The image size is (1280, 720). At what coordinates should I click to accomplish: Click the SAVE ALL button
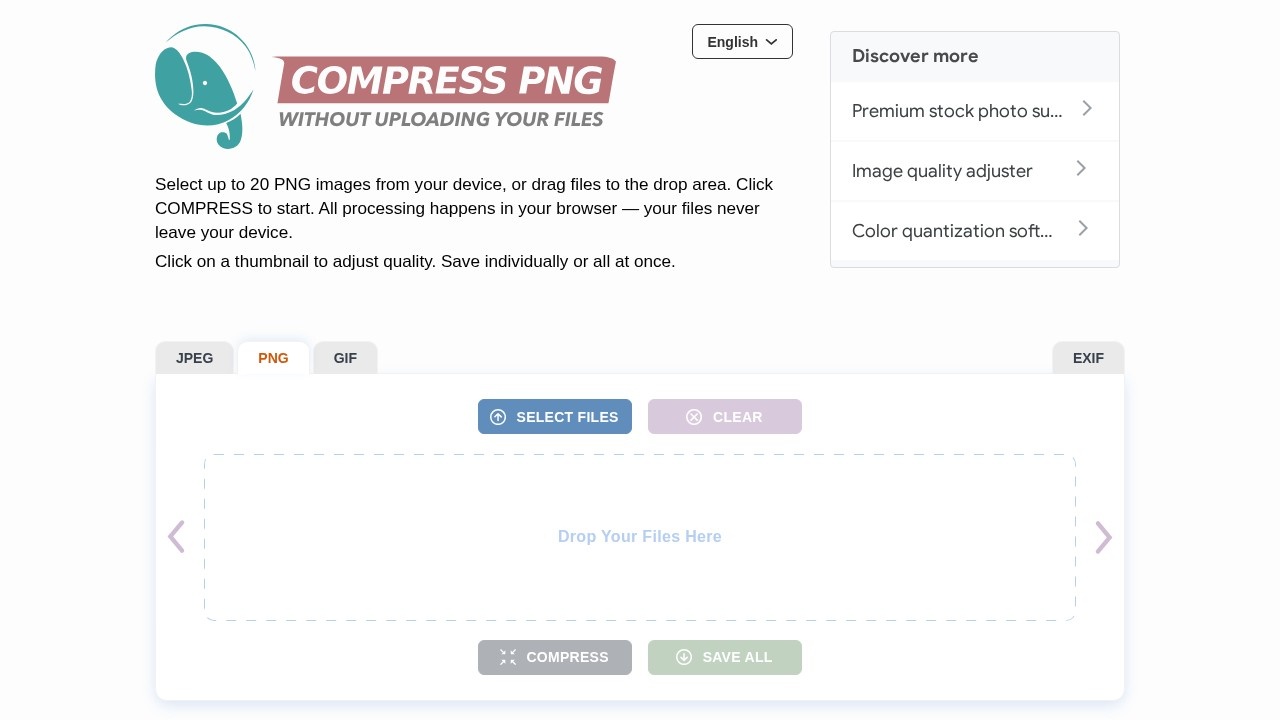(x=725, y=657)
